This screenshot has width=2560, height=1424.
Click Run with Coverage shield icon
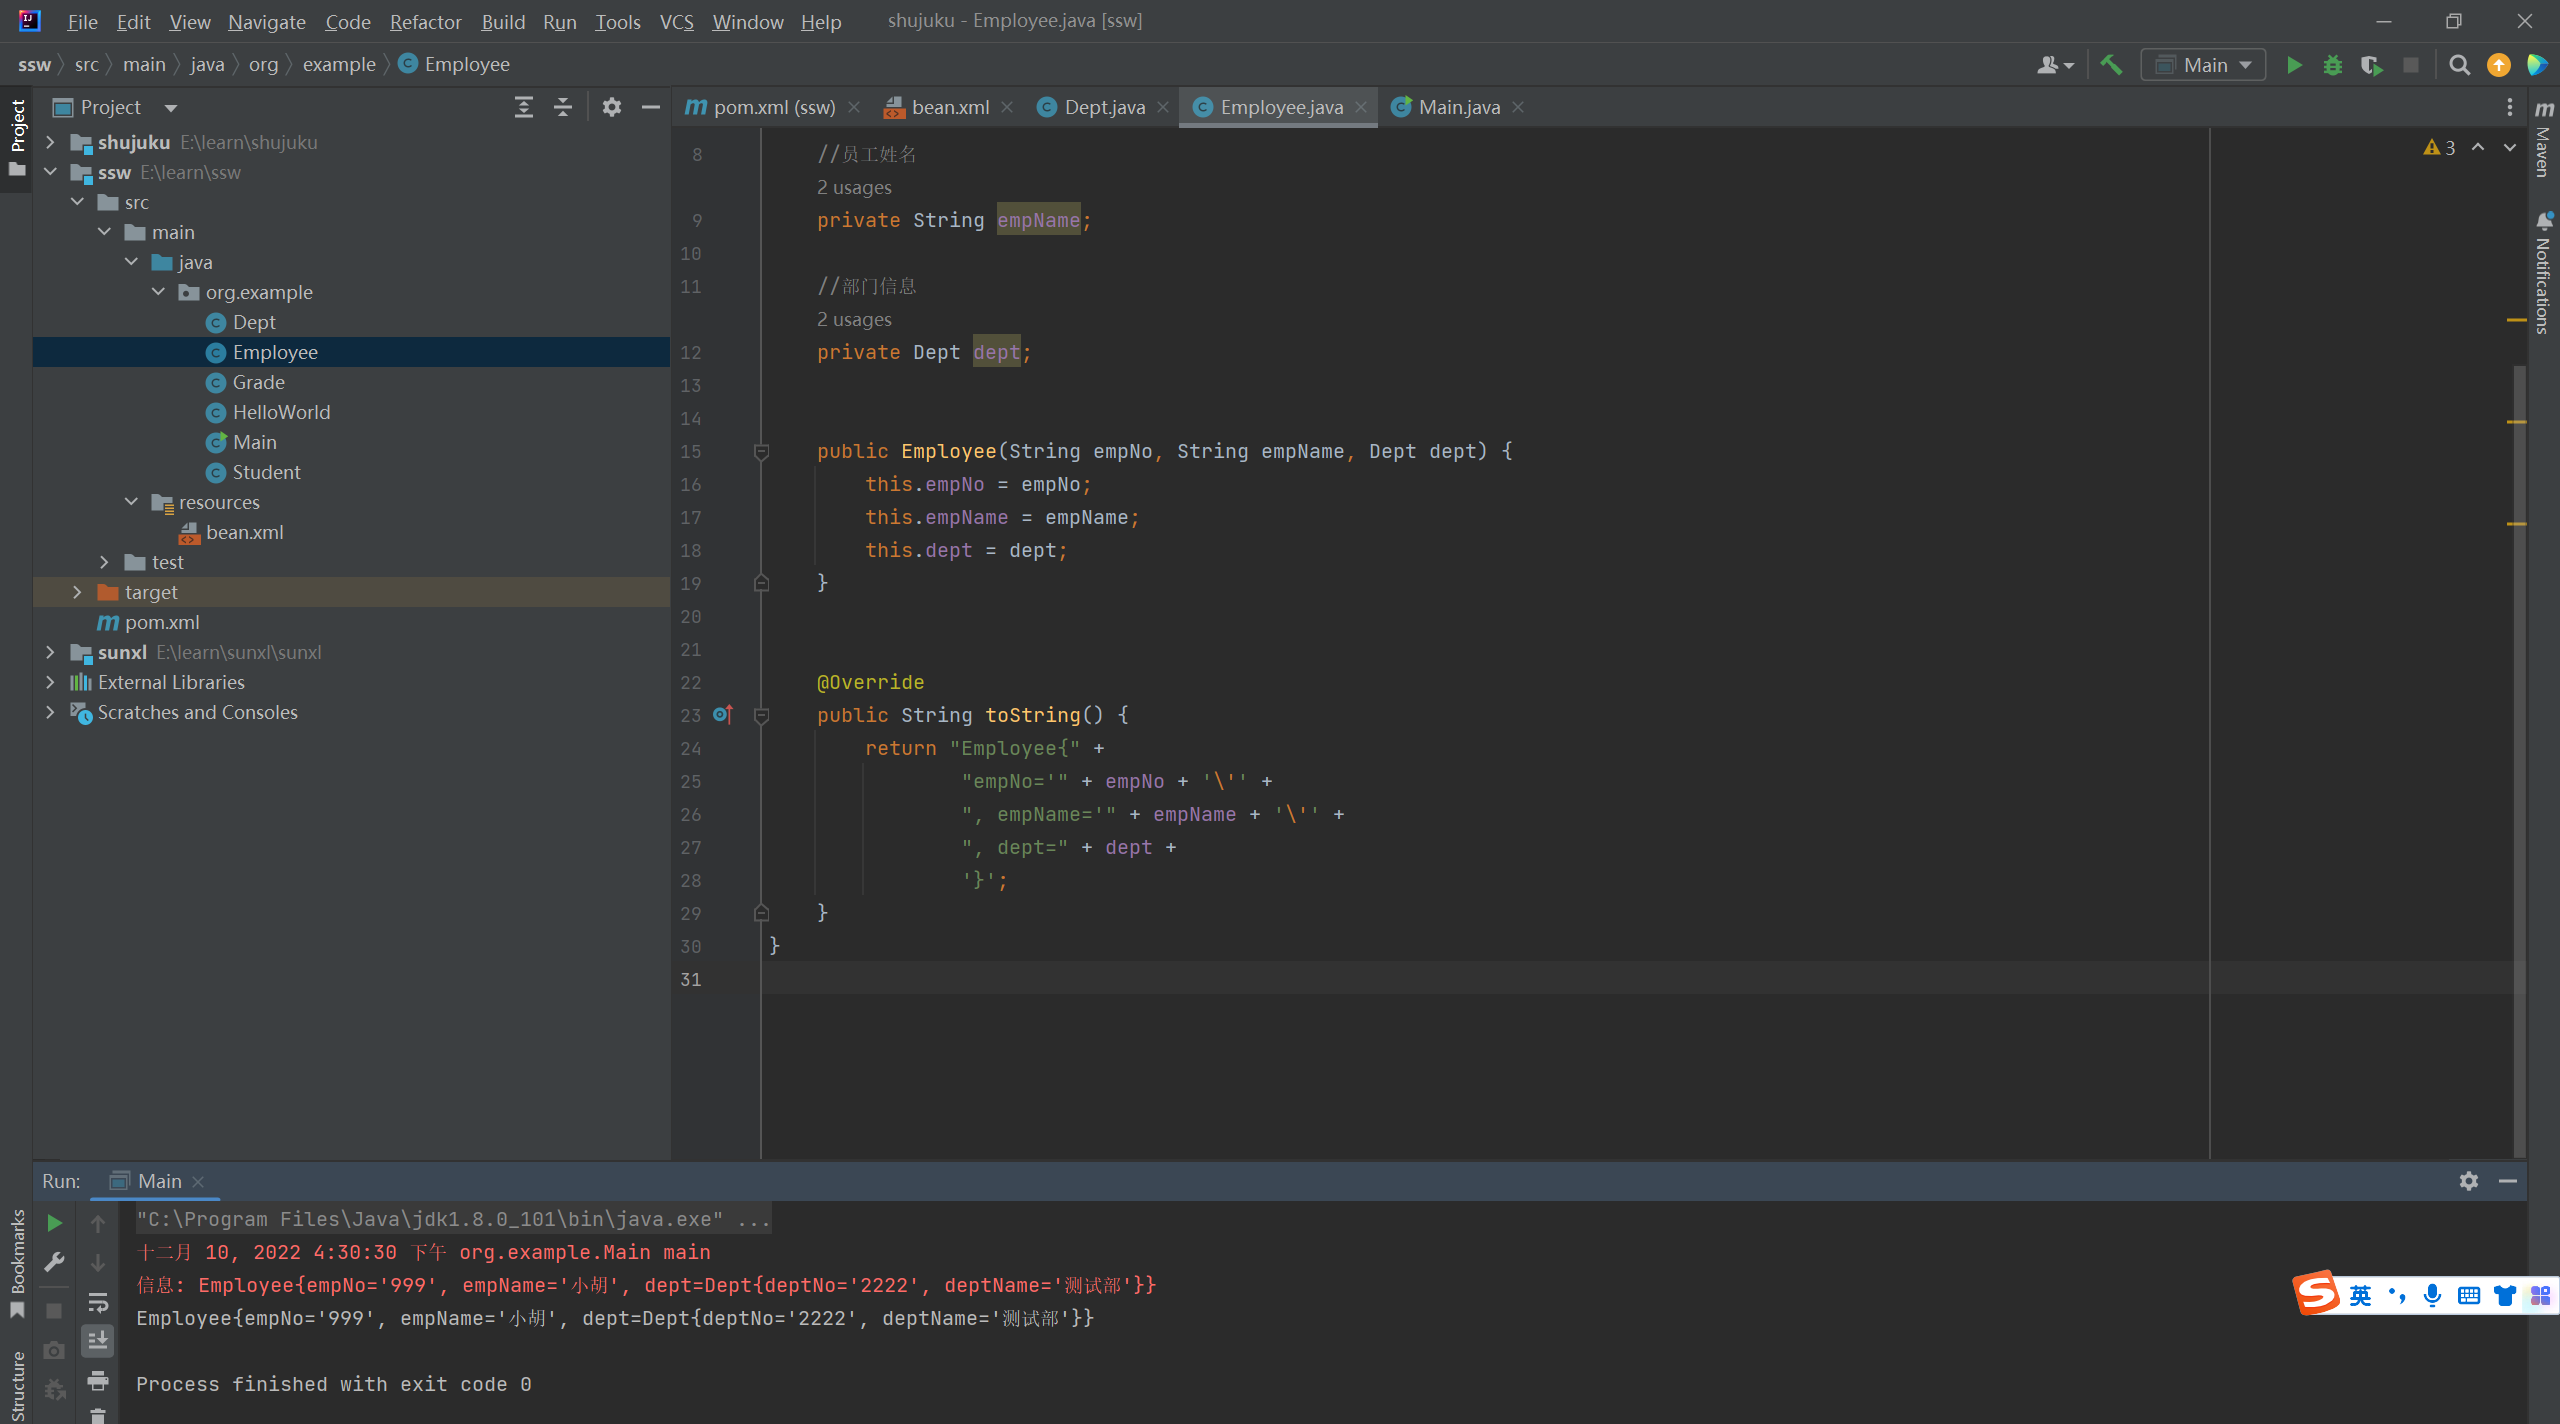pyautogui.click(x=2371, y=65)
